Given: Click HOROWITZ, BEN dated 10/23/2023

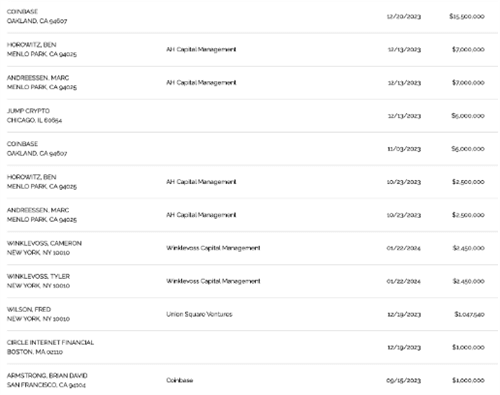Looking at the screenshot, I should tap(32, 177).
